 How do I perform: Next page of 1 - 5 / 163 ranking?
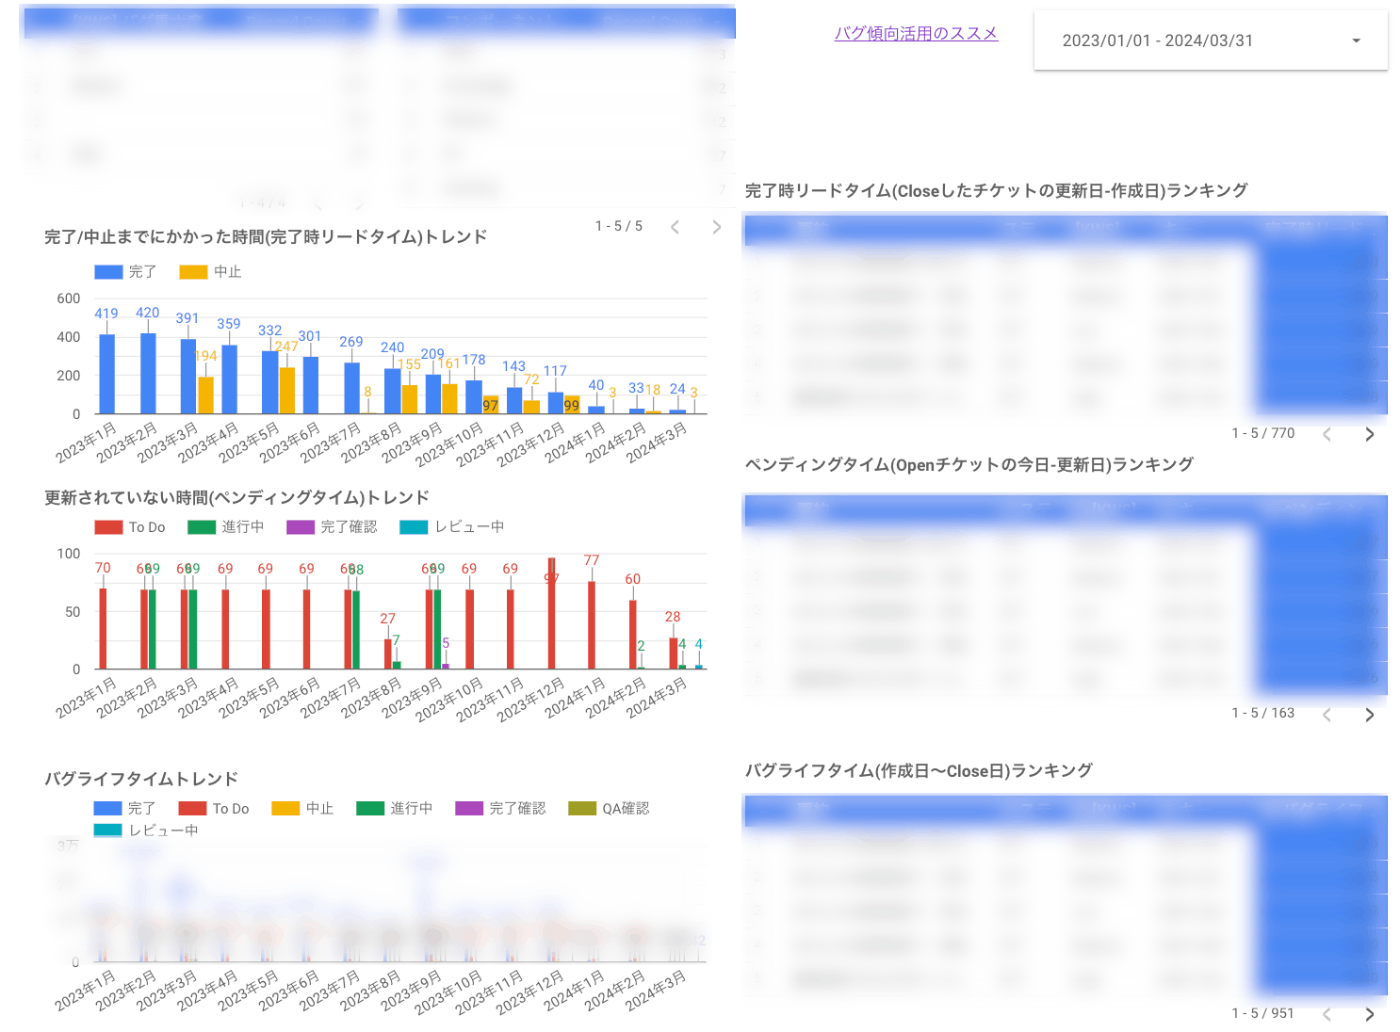pos(1369,714)
